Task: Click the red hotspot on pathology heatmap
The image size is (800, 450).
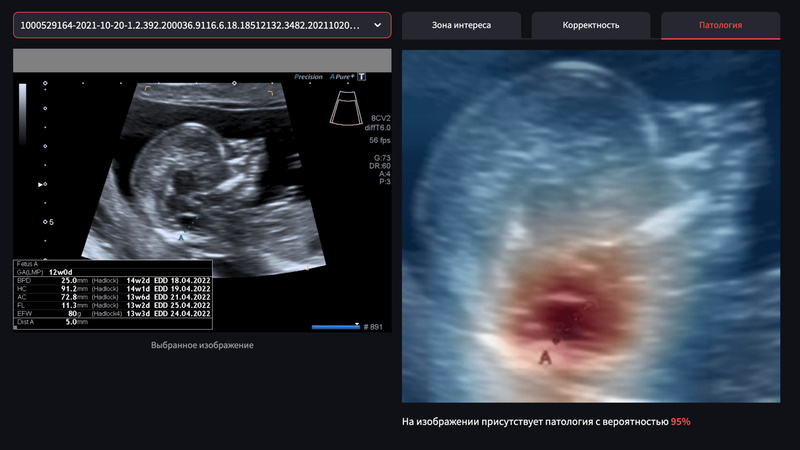Action: (562, 315)
